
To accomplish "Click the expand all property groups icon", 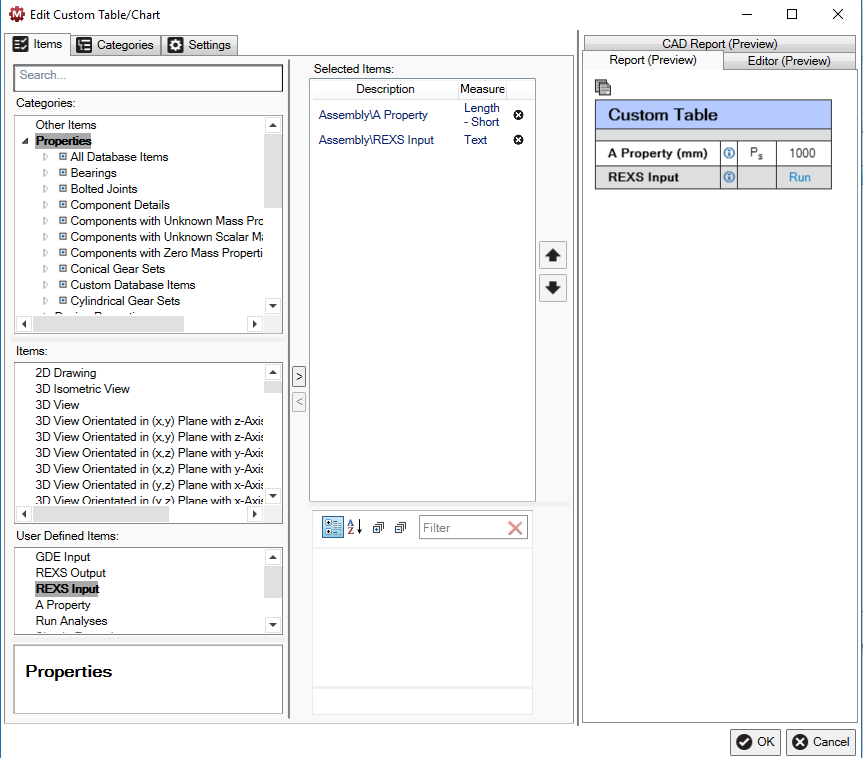I will [x=378, y=528].
